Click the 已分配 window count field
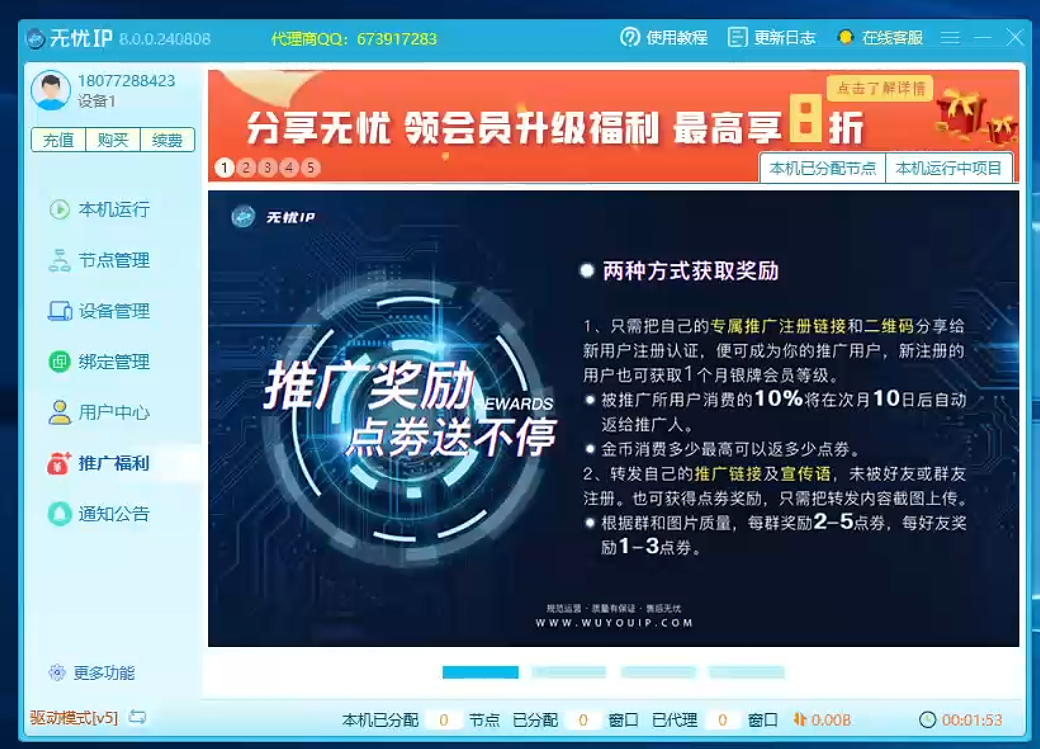The image size is (1040, 749). pos(583,720)
